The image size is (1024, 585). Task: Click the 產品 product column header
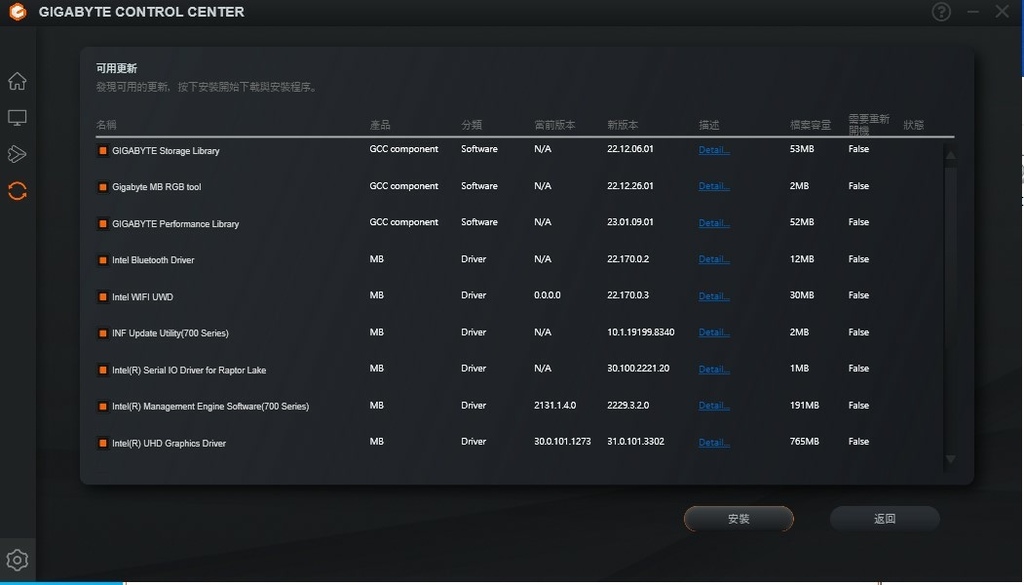380,125
